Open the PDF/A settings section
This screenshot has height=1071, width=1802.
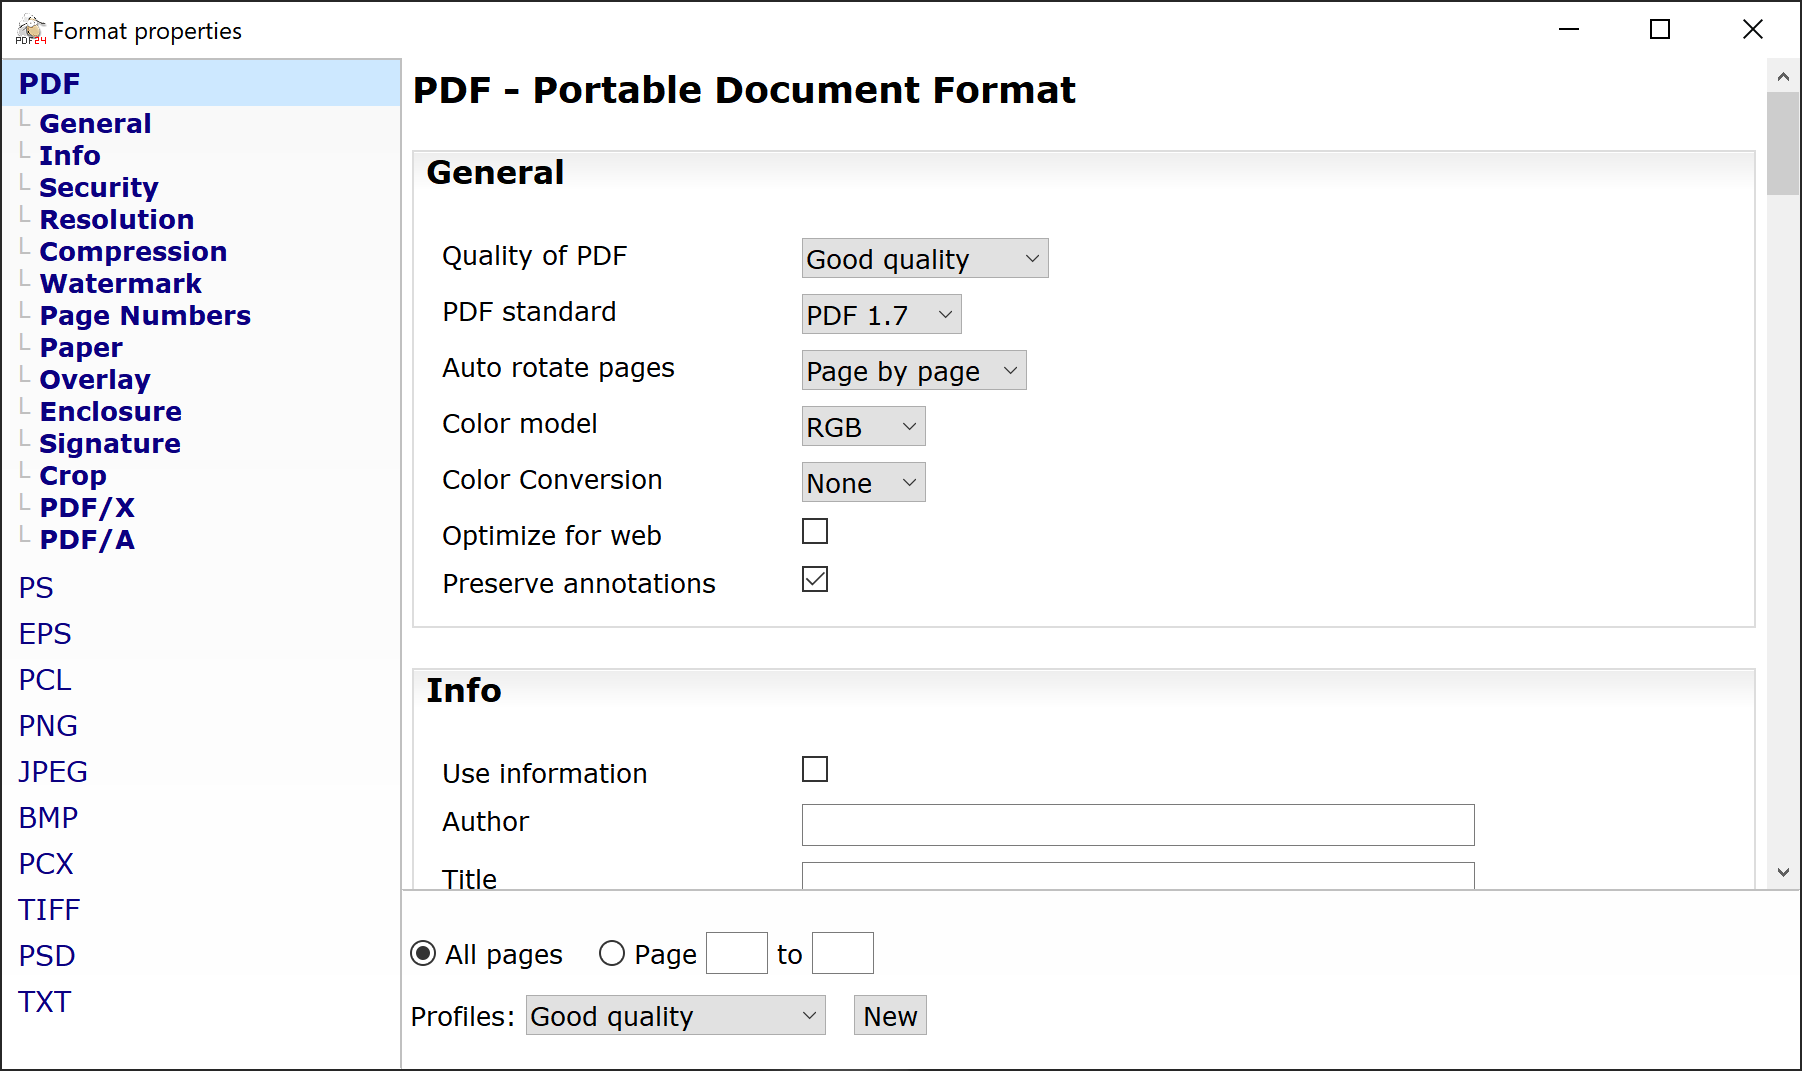87,539
